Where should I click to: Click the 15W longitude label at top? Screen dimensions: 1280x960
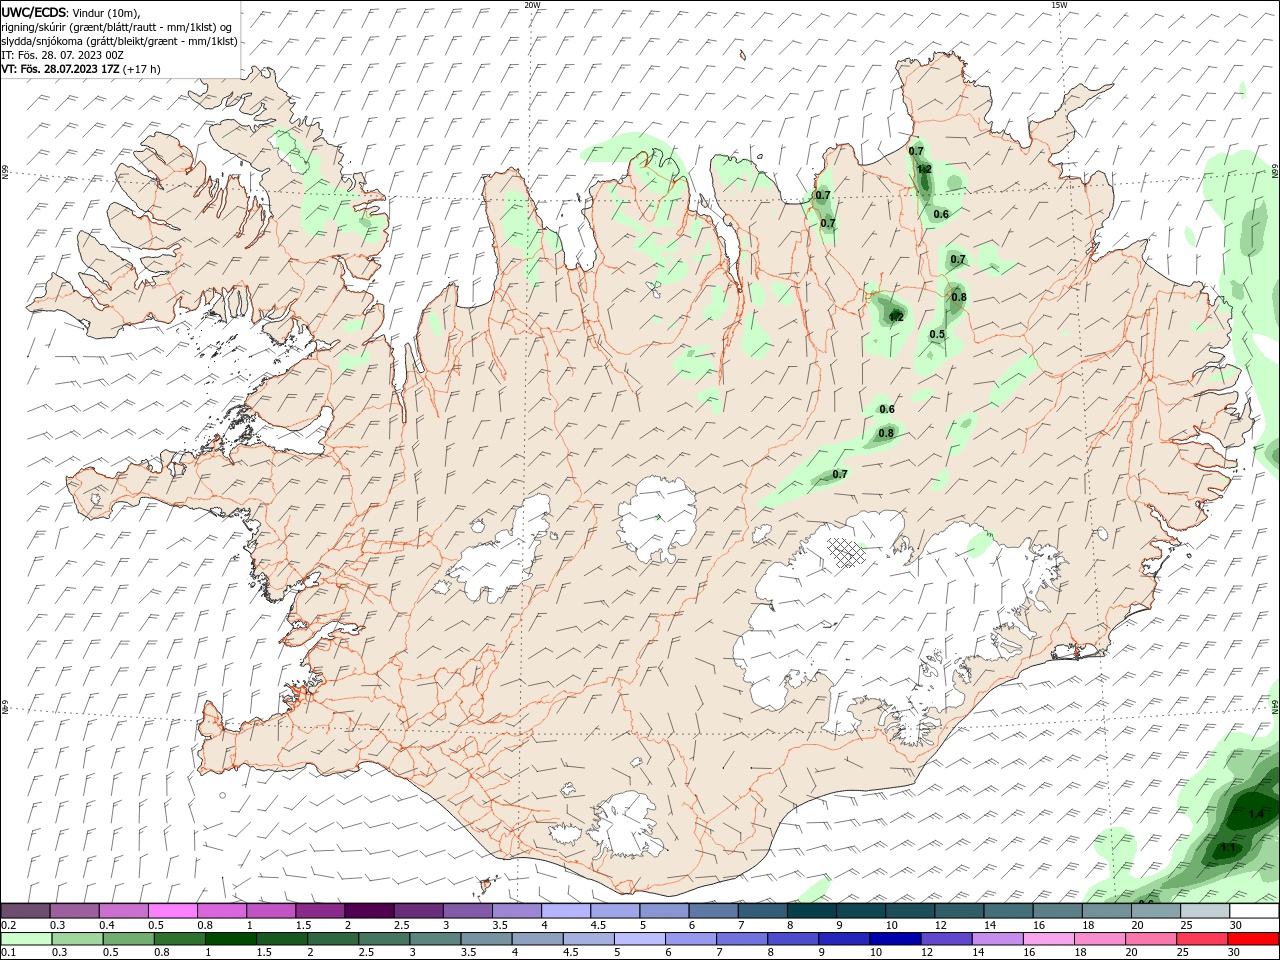click(1059, 5)
